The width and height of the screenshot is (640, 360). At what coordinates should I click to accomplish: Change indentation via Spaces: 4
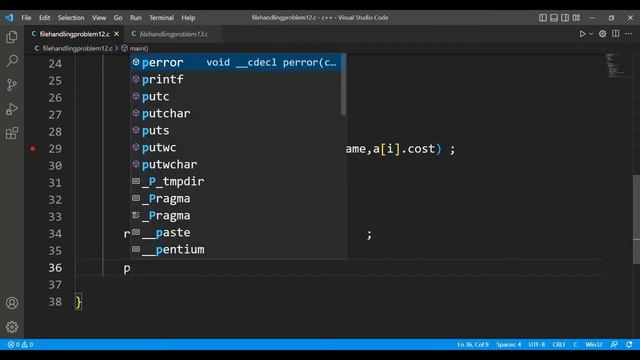(509, 344)
